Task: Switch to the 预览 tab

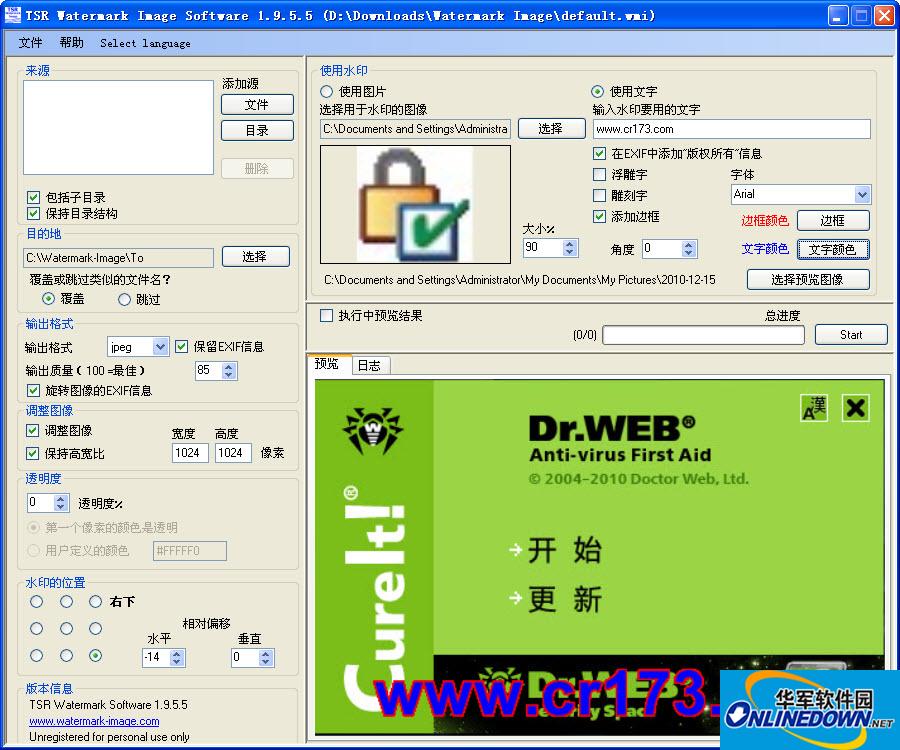Action: (327, 364)
